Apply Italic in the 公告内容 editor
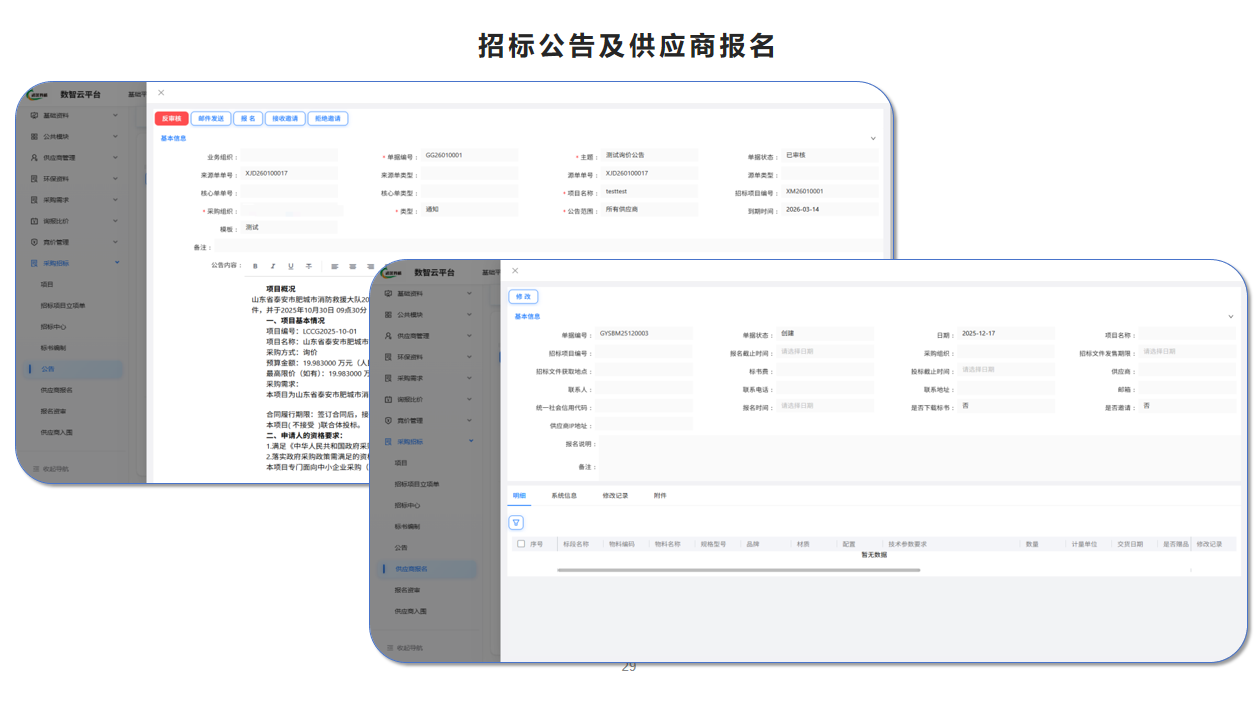 (x=273, y=266)
